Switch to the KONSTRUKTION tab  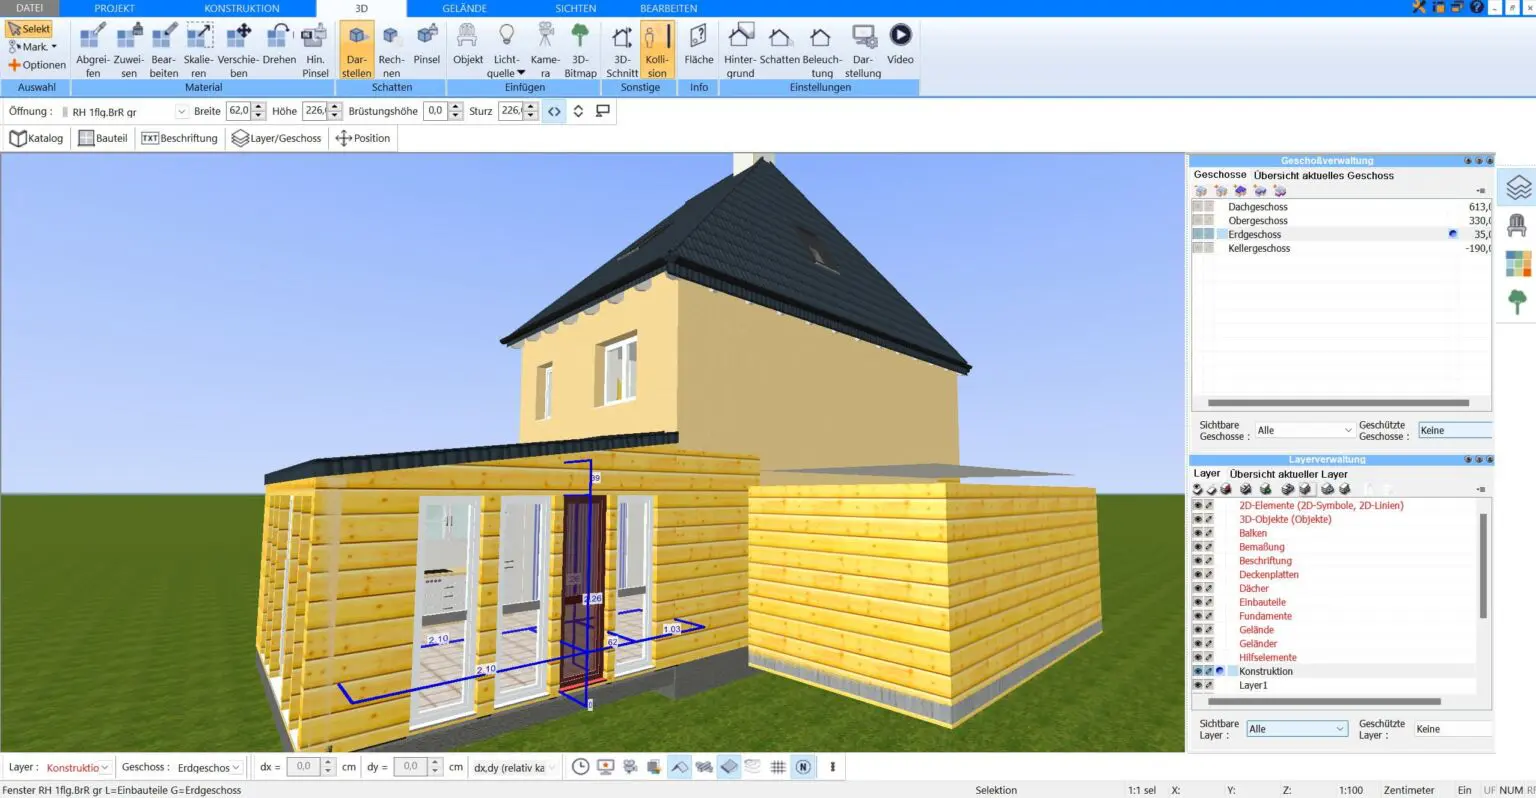(x=242, y=8)
